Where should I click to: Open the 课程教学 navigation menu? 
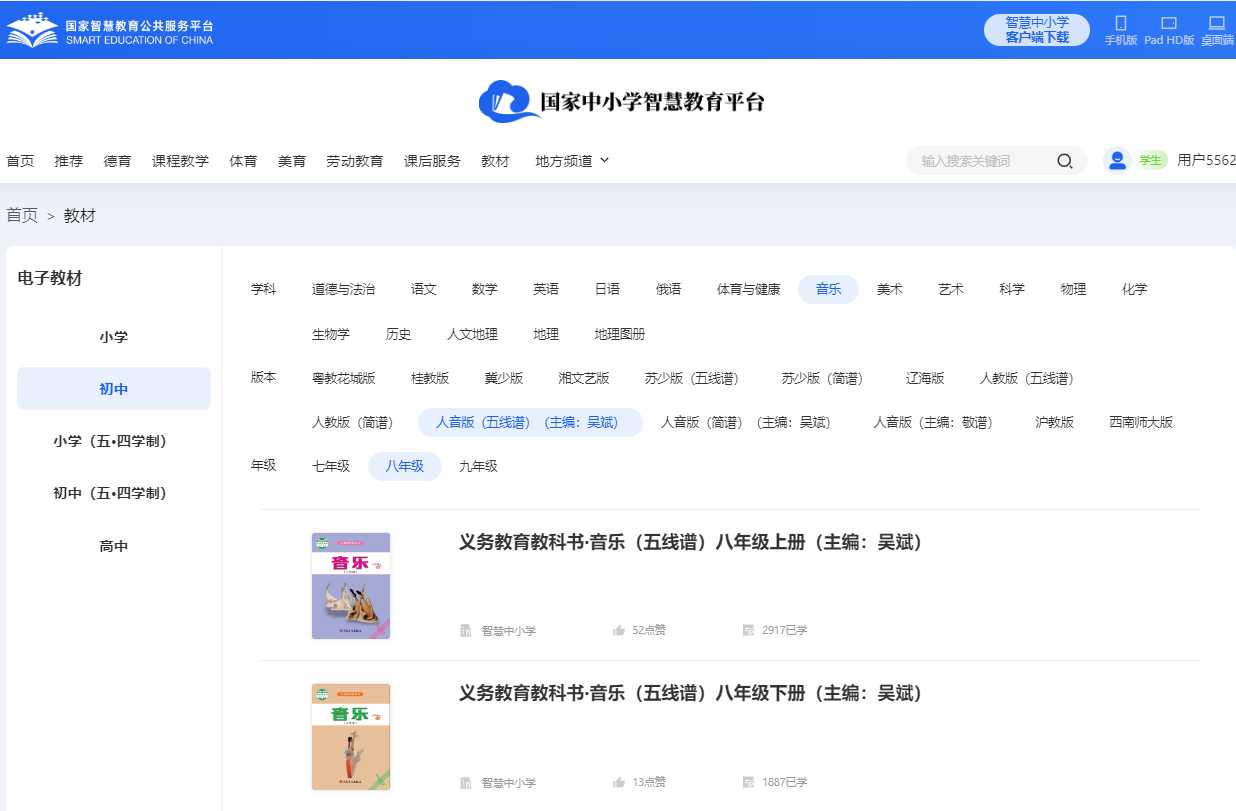point(180,161)
